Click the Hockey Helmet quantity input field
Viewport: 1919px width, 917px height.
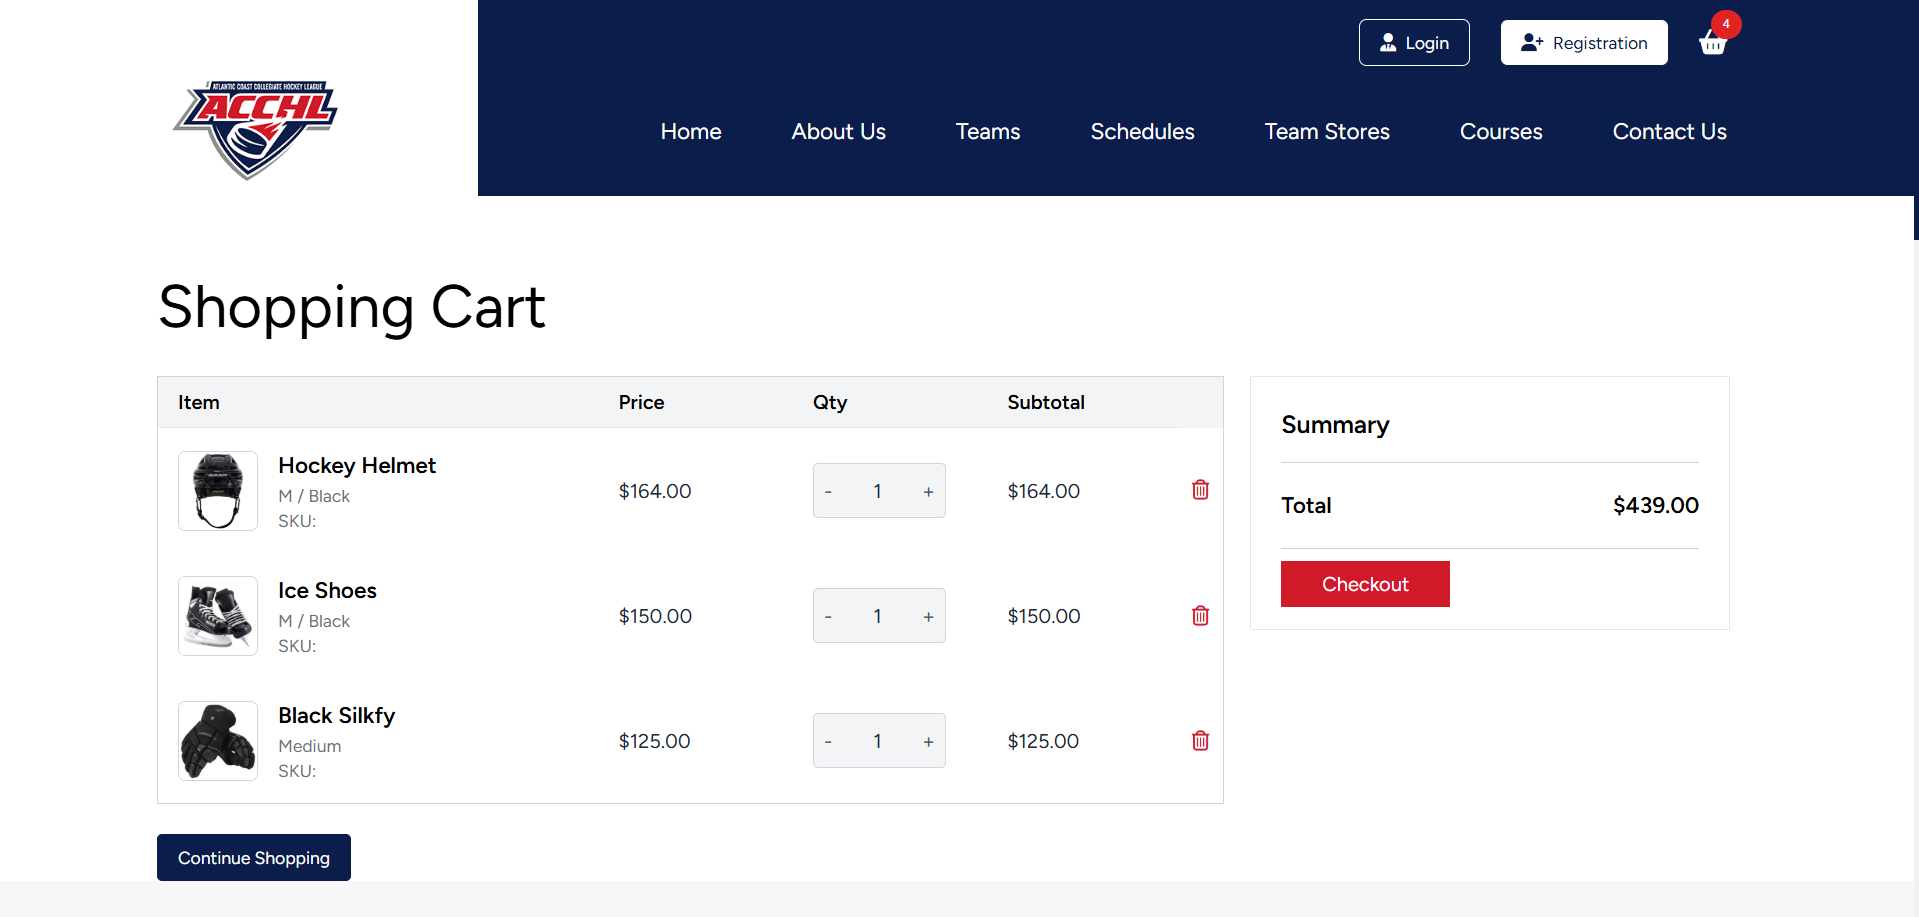[878, 491]
